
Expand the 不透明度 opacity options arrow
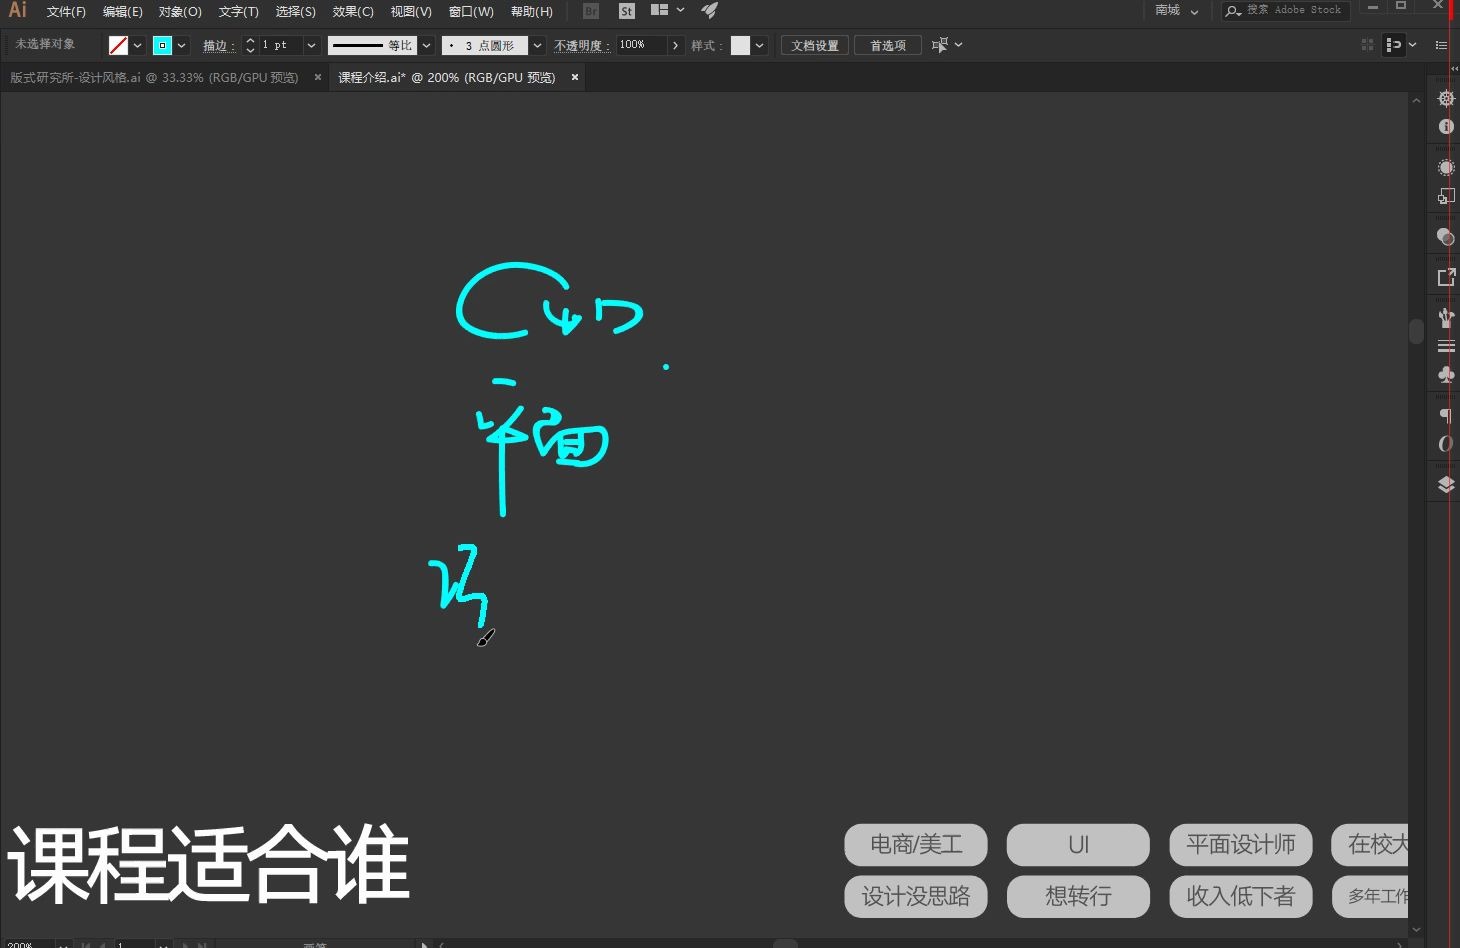click(x=676, y=45)
